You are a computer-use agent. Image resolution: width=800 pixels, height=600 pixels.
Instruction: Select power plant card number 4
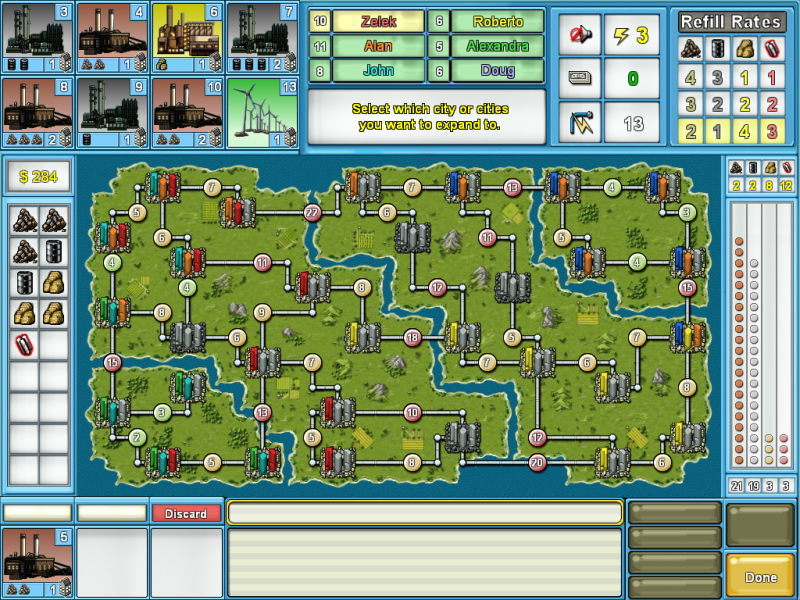coord(112,38)
